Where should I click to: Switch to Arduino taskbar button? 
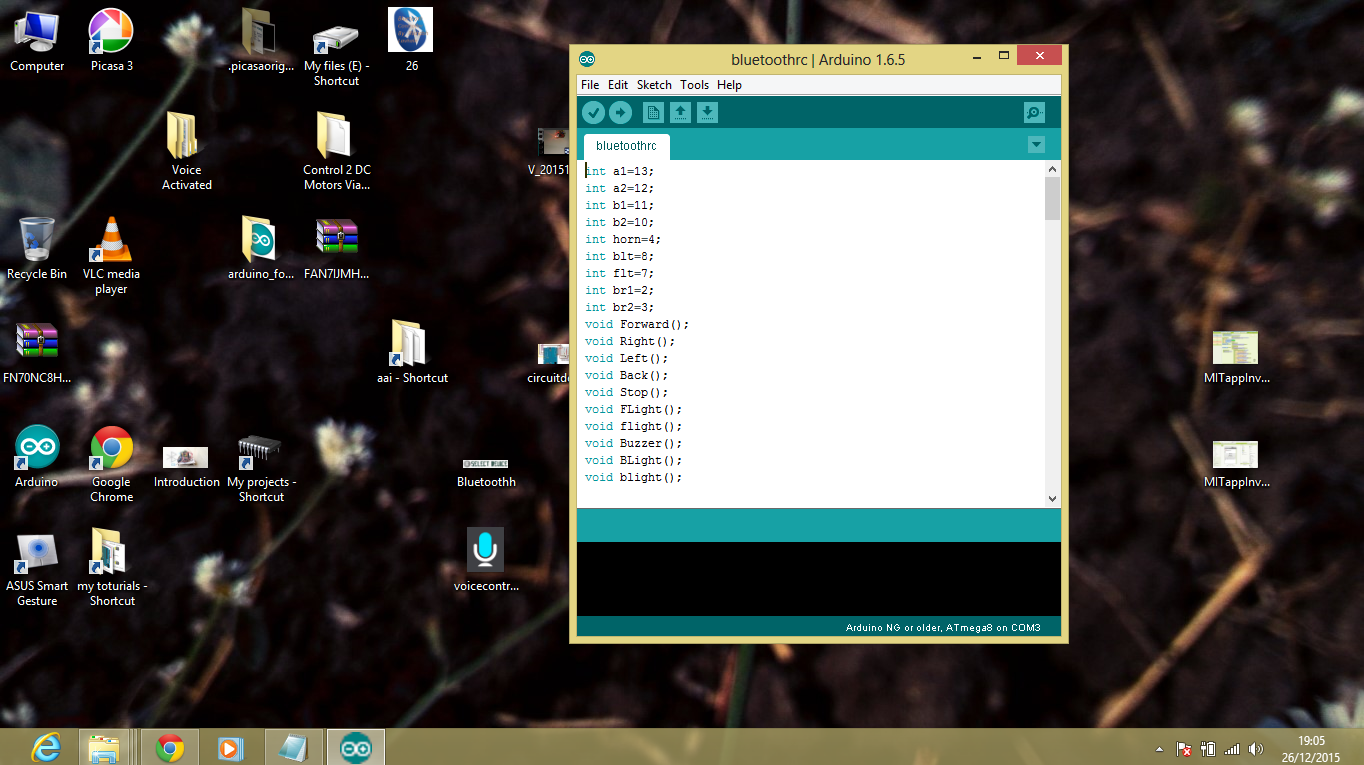pyautogui.click(x=355, y=747)
